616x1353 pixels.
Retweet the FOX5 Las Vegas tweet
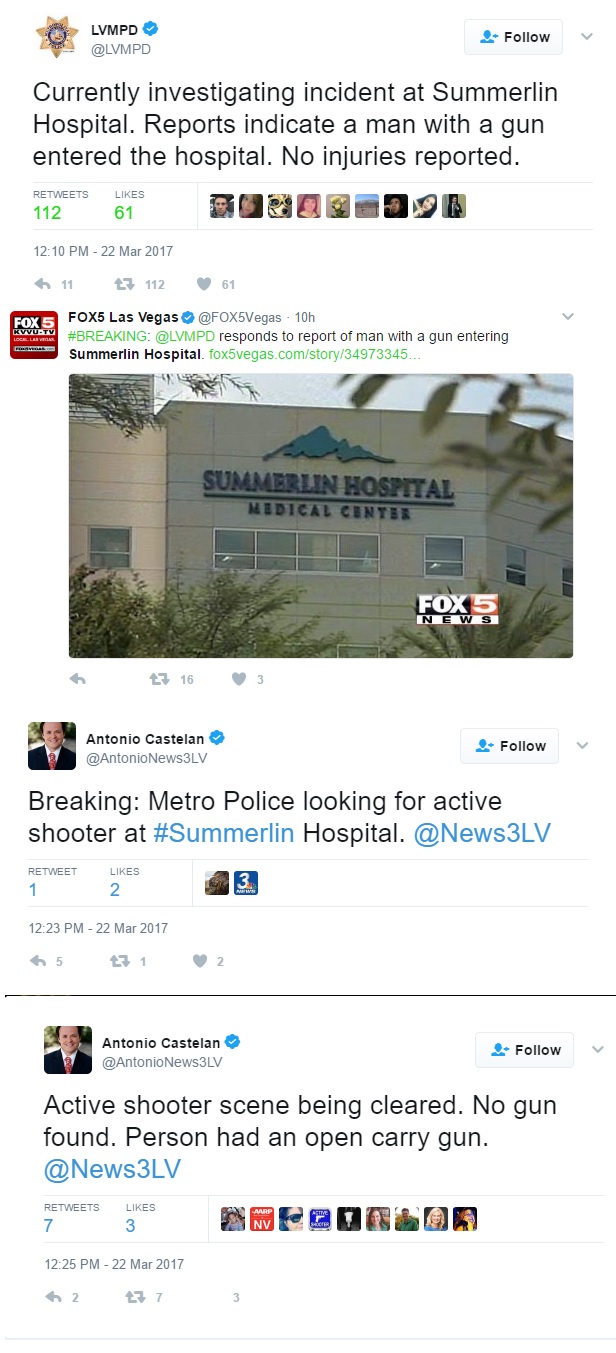[158, 679]
